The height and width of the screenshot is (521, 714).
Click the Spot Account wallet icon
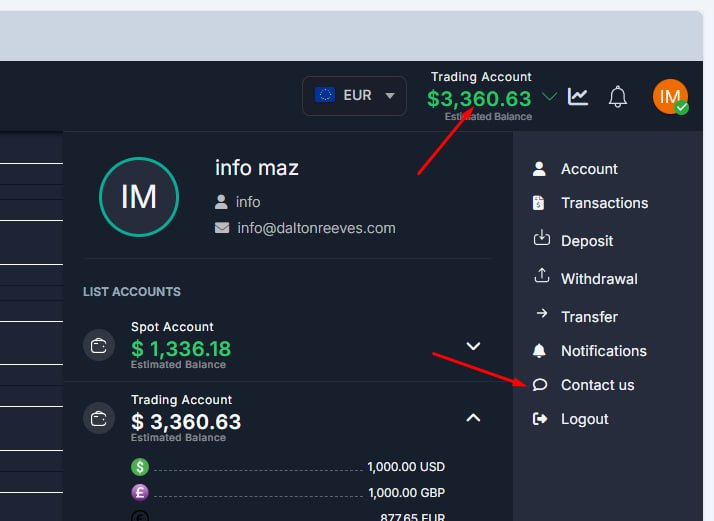(x=98, y=346)
